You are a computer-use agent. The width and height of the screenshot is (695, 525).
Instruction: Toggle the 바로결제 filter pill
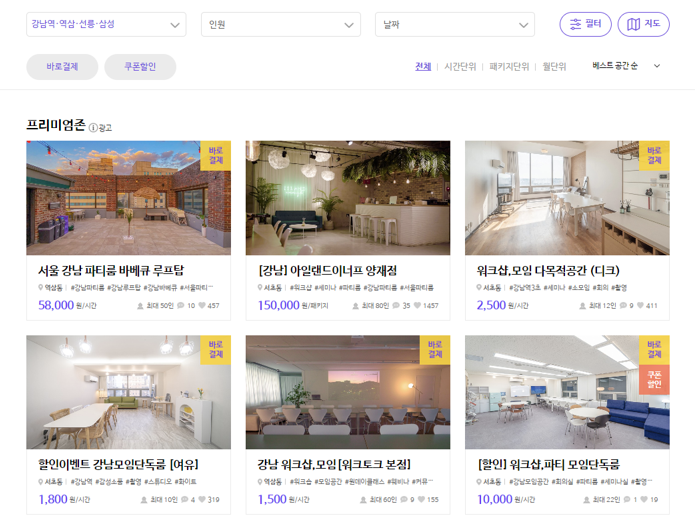click(62, 67)
